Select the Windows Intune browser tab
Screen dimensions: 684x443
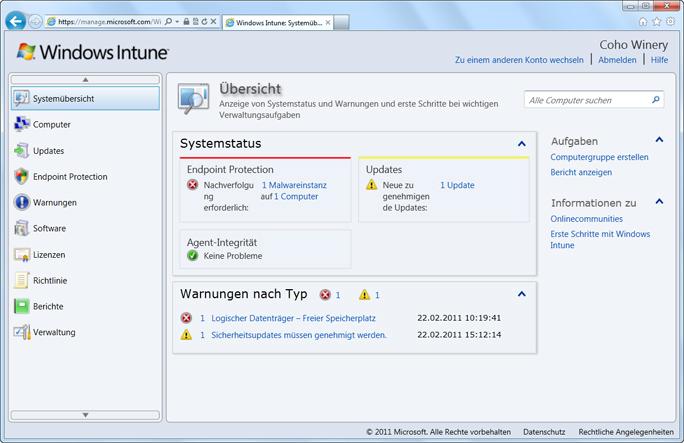point(278,23)
